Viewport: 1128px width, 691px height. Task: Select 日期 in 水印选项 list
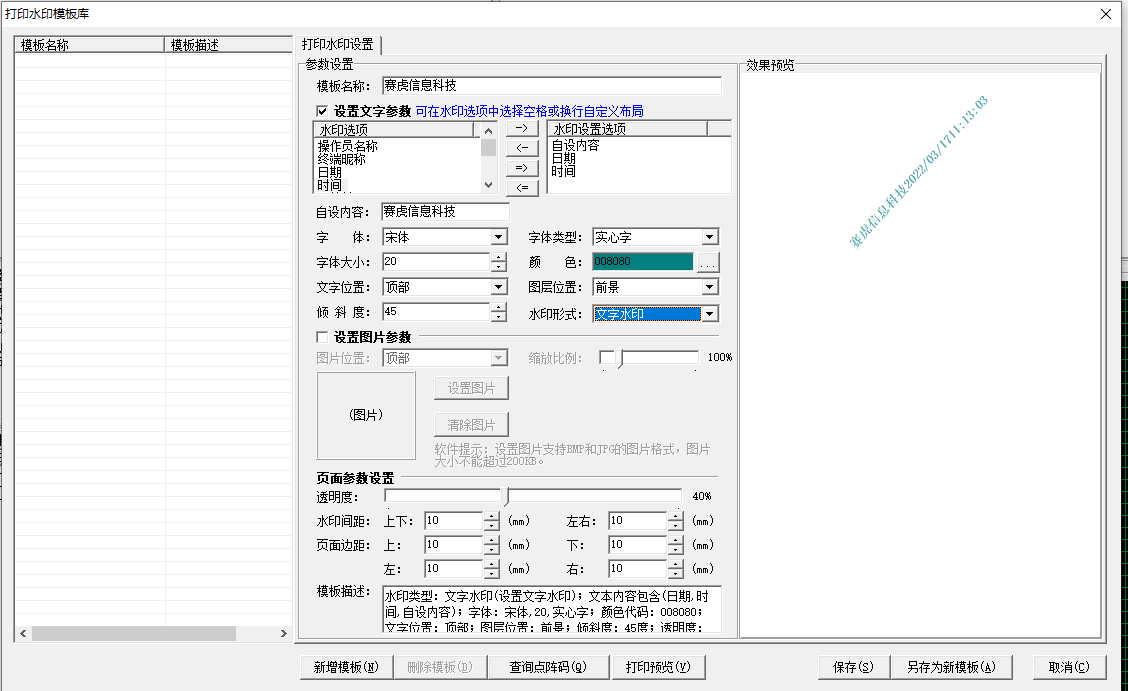[329, 172]
